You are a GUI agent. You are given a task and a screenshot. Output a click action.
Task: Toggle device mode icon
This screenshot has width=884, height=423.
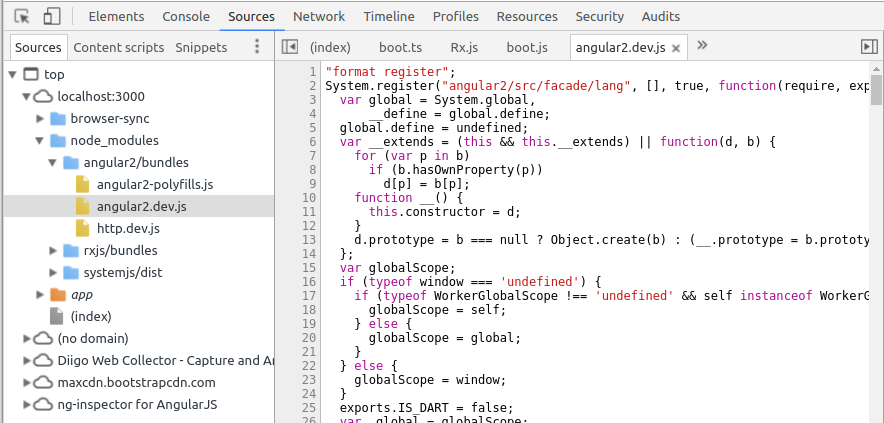tap(52, 16)
